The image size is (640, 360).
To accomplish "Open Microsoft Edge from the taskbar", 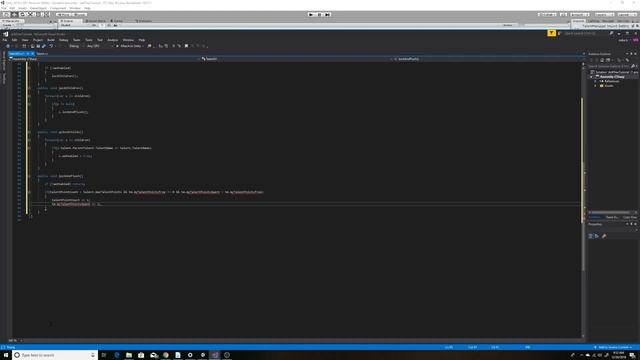I will click(x=117, y=355).
